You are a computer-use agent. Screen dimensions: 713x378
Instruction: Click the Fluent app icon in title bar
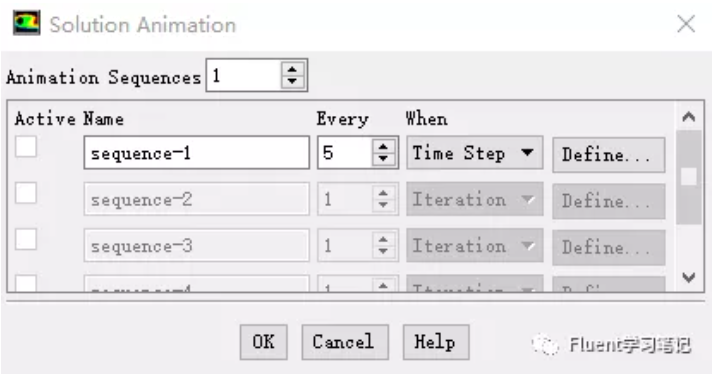click(26, 24)
